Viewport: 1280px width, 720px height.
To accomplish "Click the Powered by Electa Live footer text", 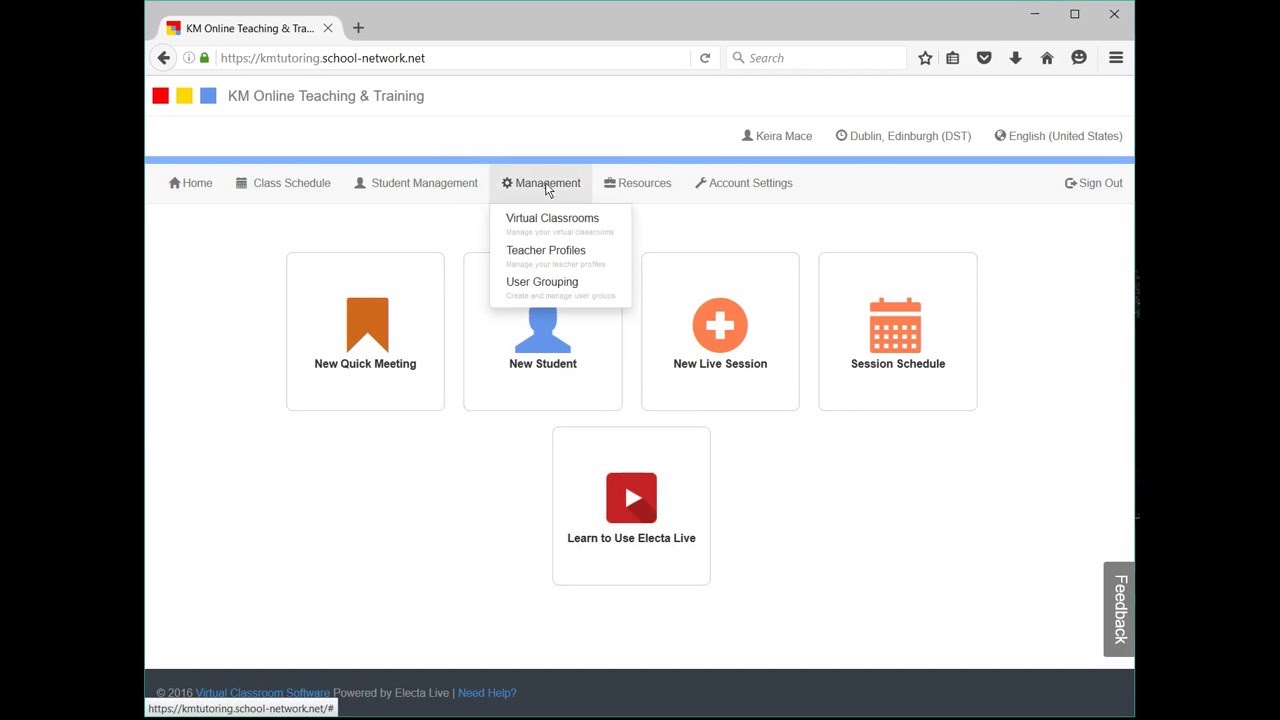I will tap(391, 692).
